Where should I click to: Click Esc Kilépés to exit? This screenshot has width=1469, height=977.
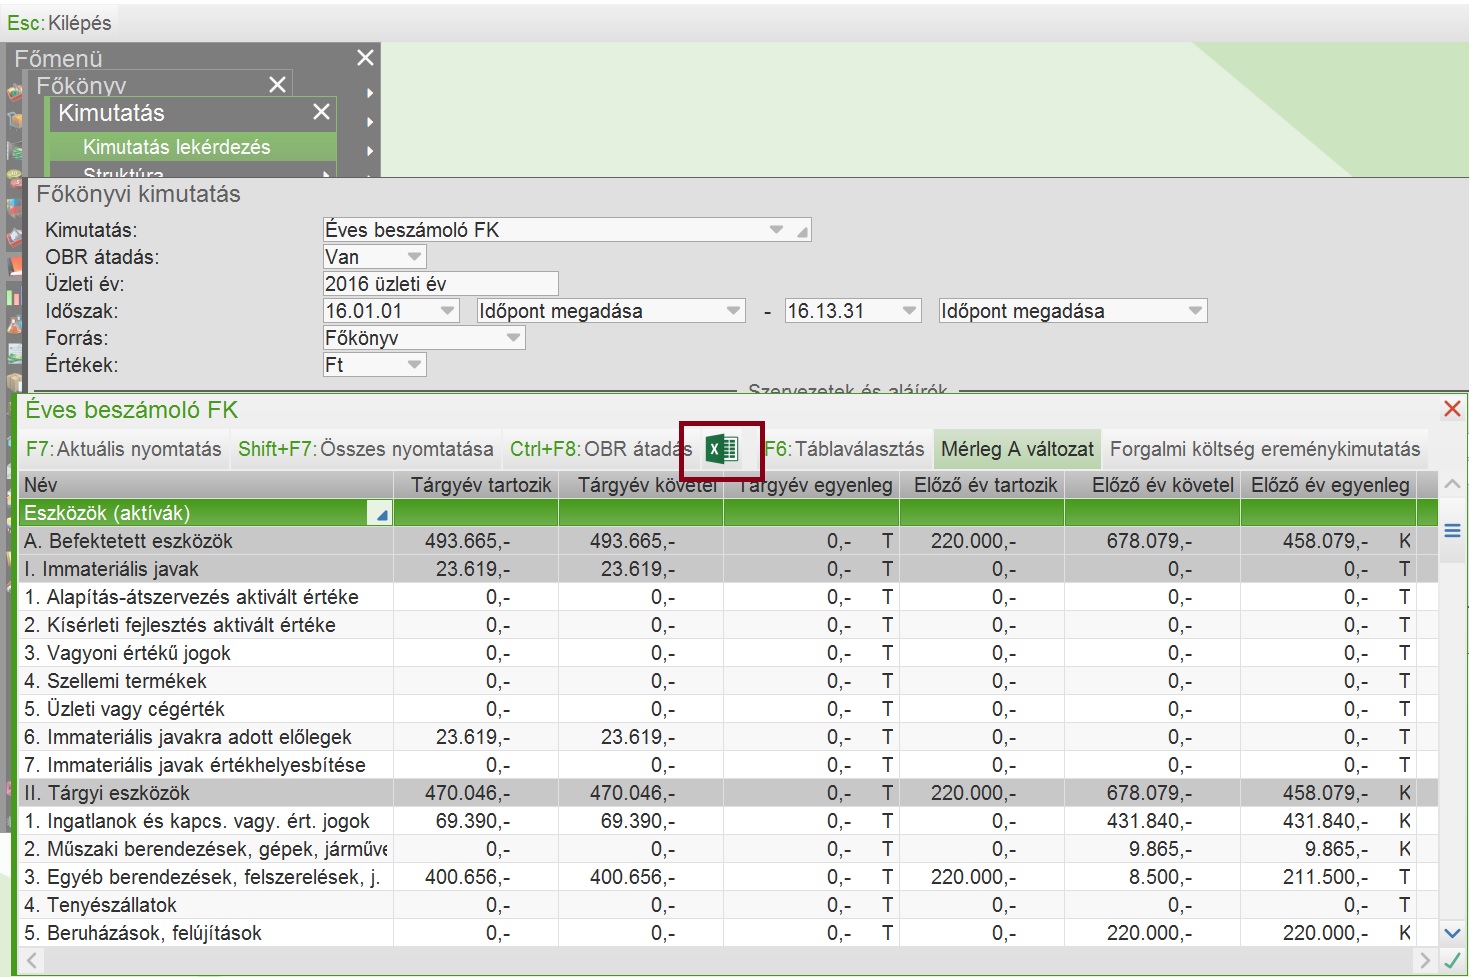click(60, 22)
